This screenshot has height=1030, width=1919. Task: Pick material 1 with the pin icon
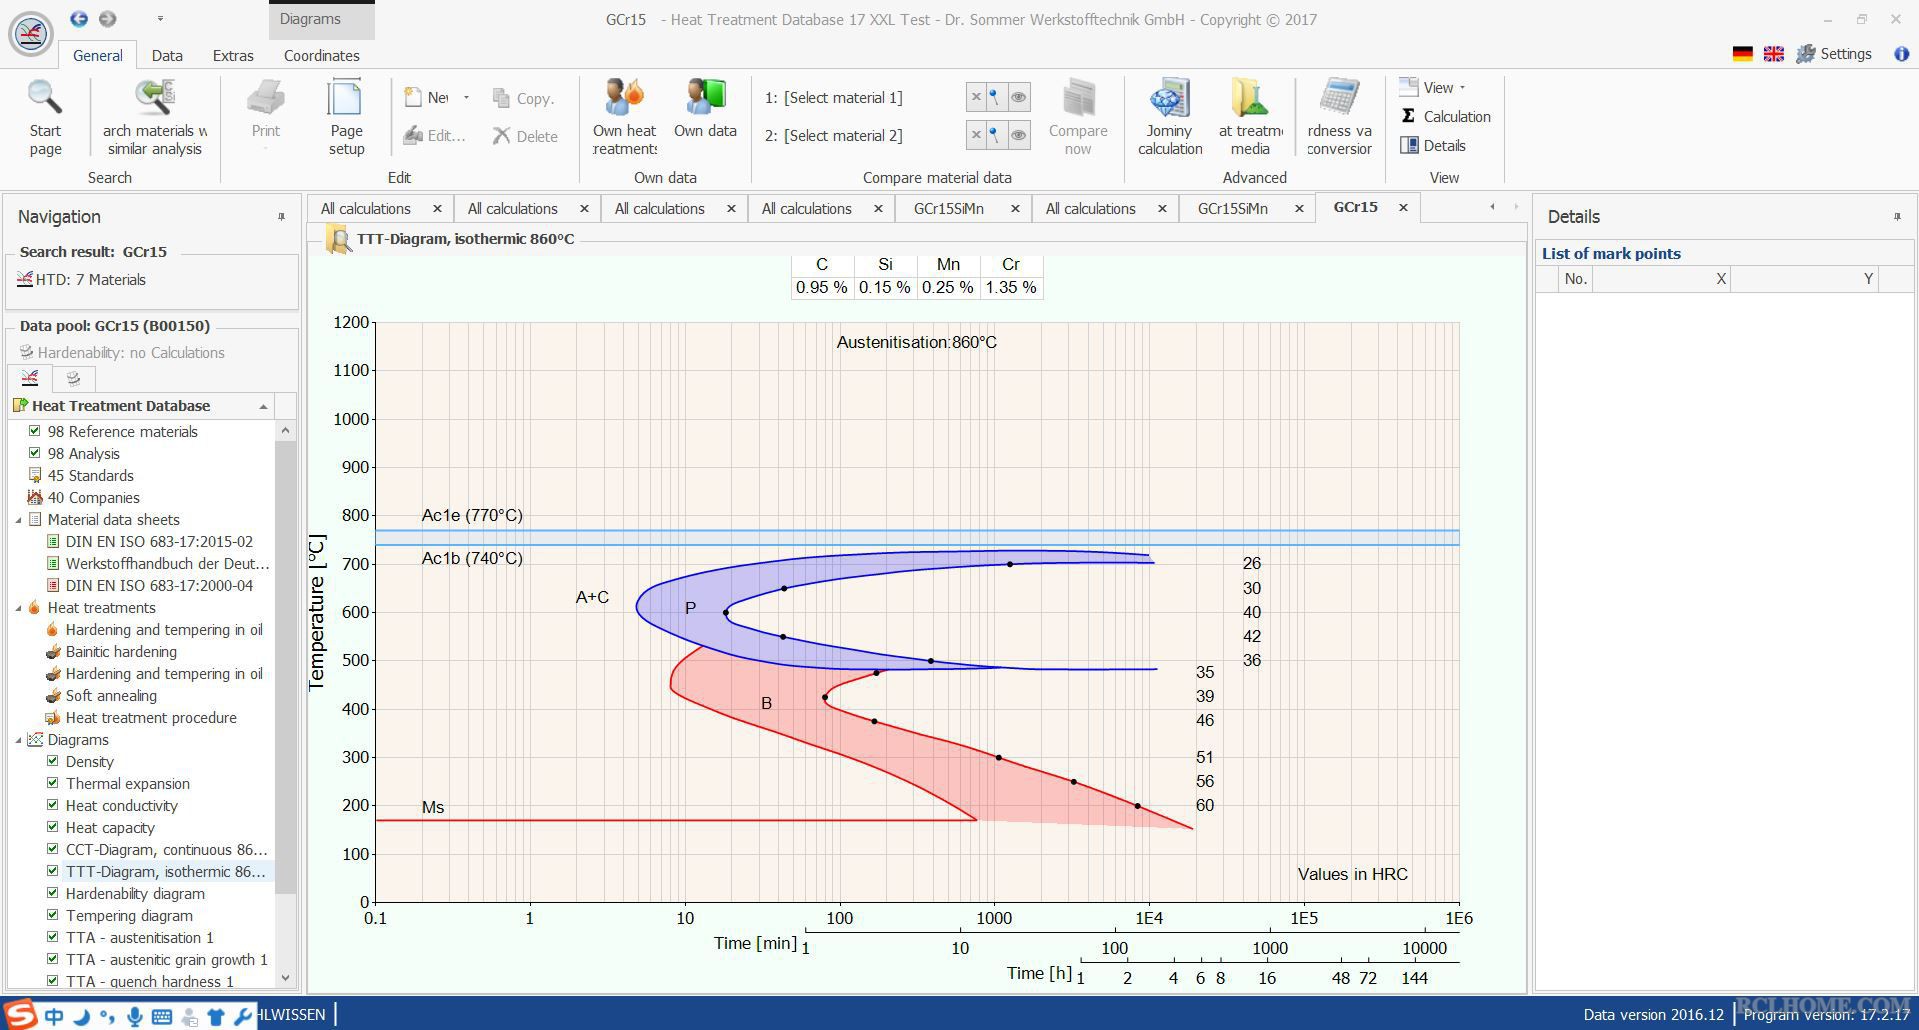coord(994,97)
